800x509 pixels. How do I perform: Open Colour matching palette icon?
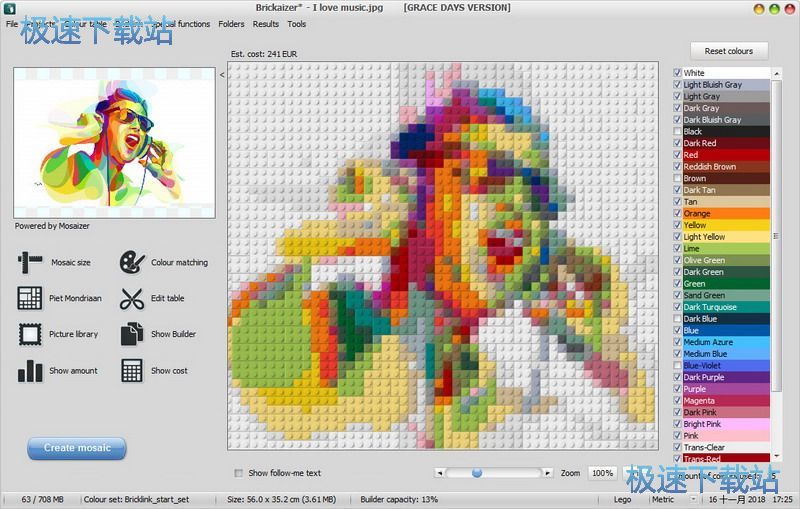click(132, 263)
